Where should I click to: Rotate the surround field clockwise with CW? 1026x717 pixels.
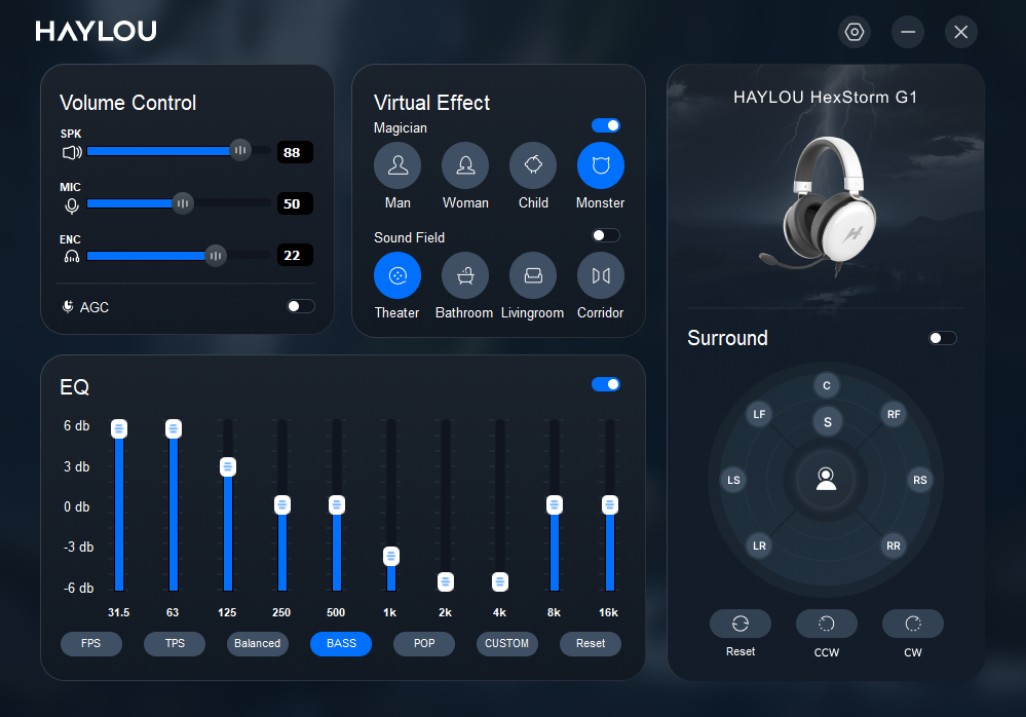coord(912,623)
